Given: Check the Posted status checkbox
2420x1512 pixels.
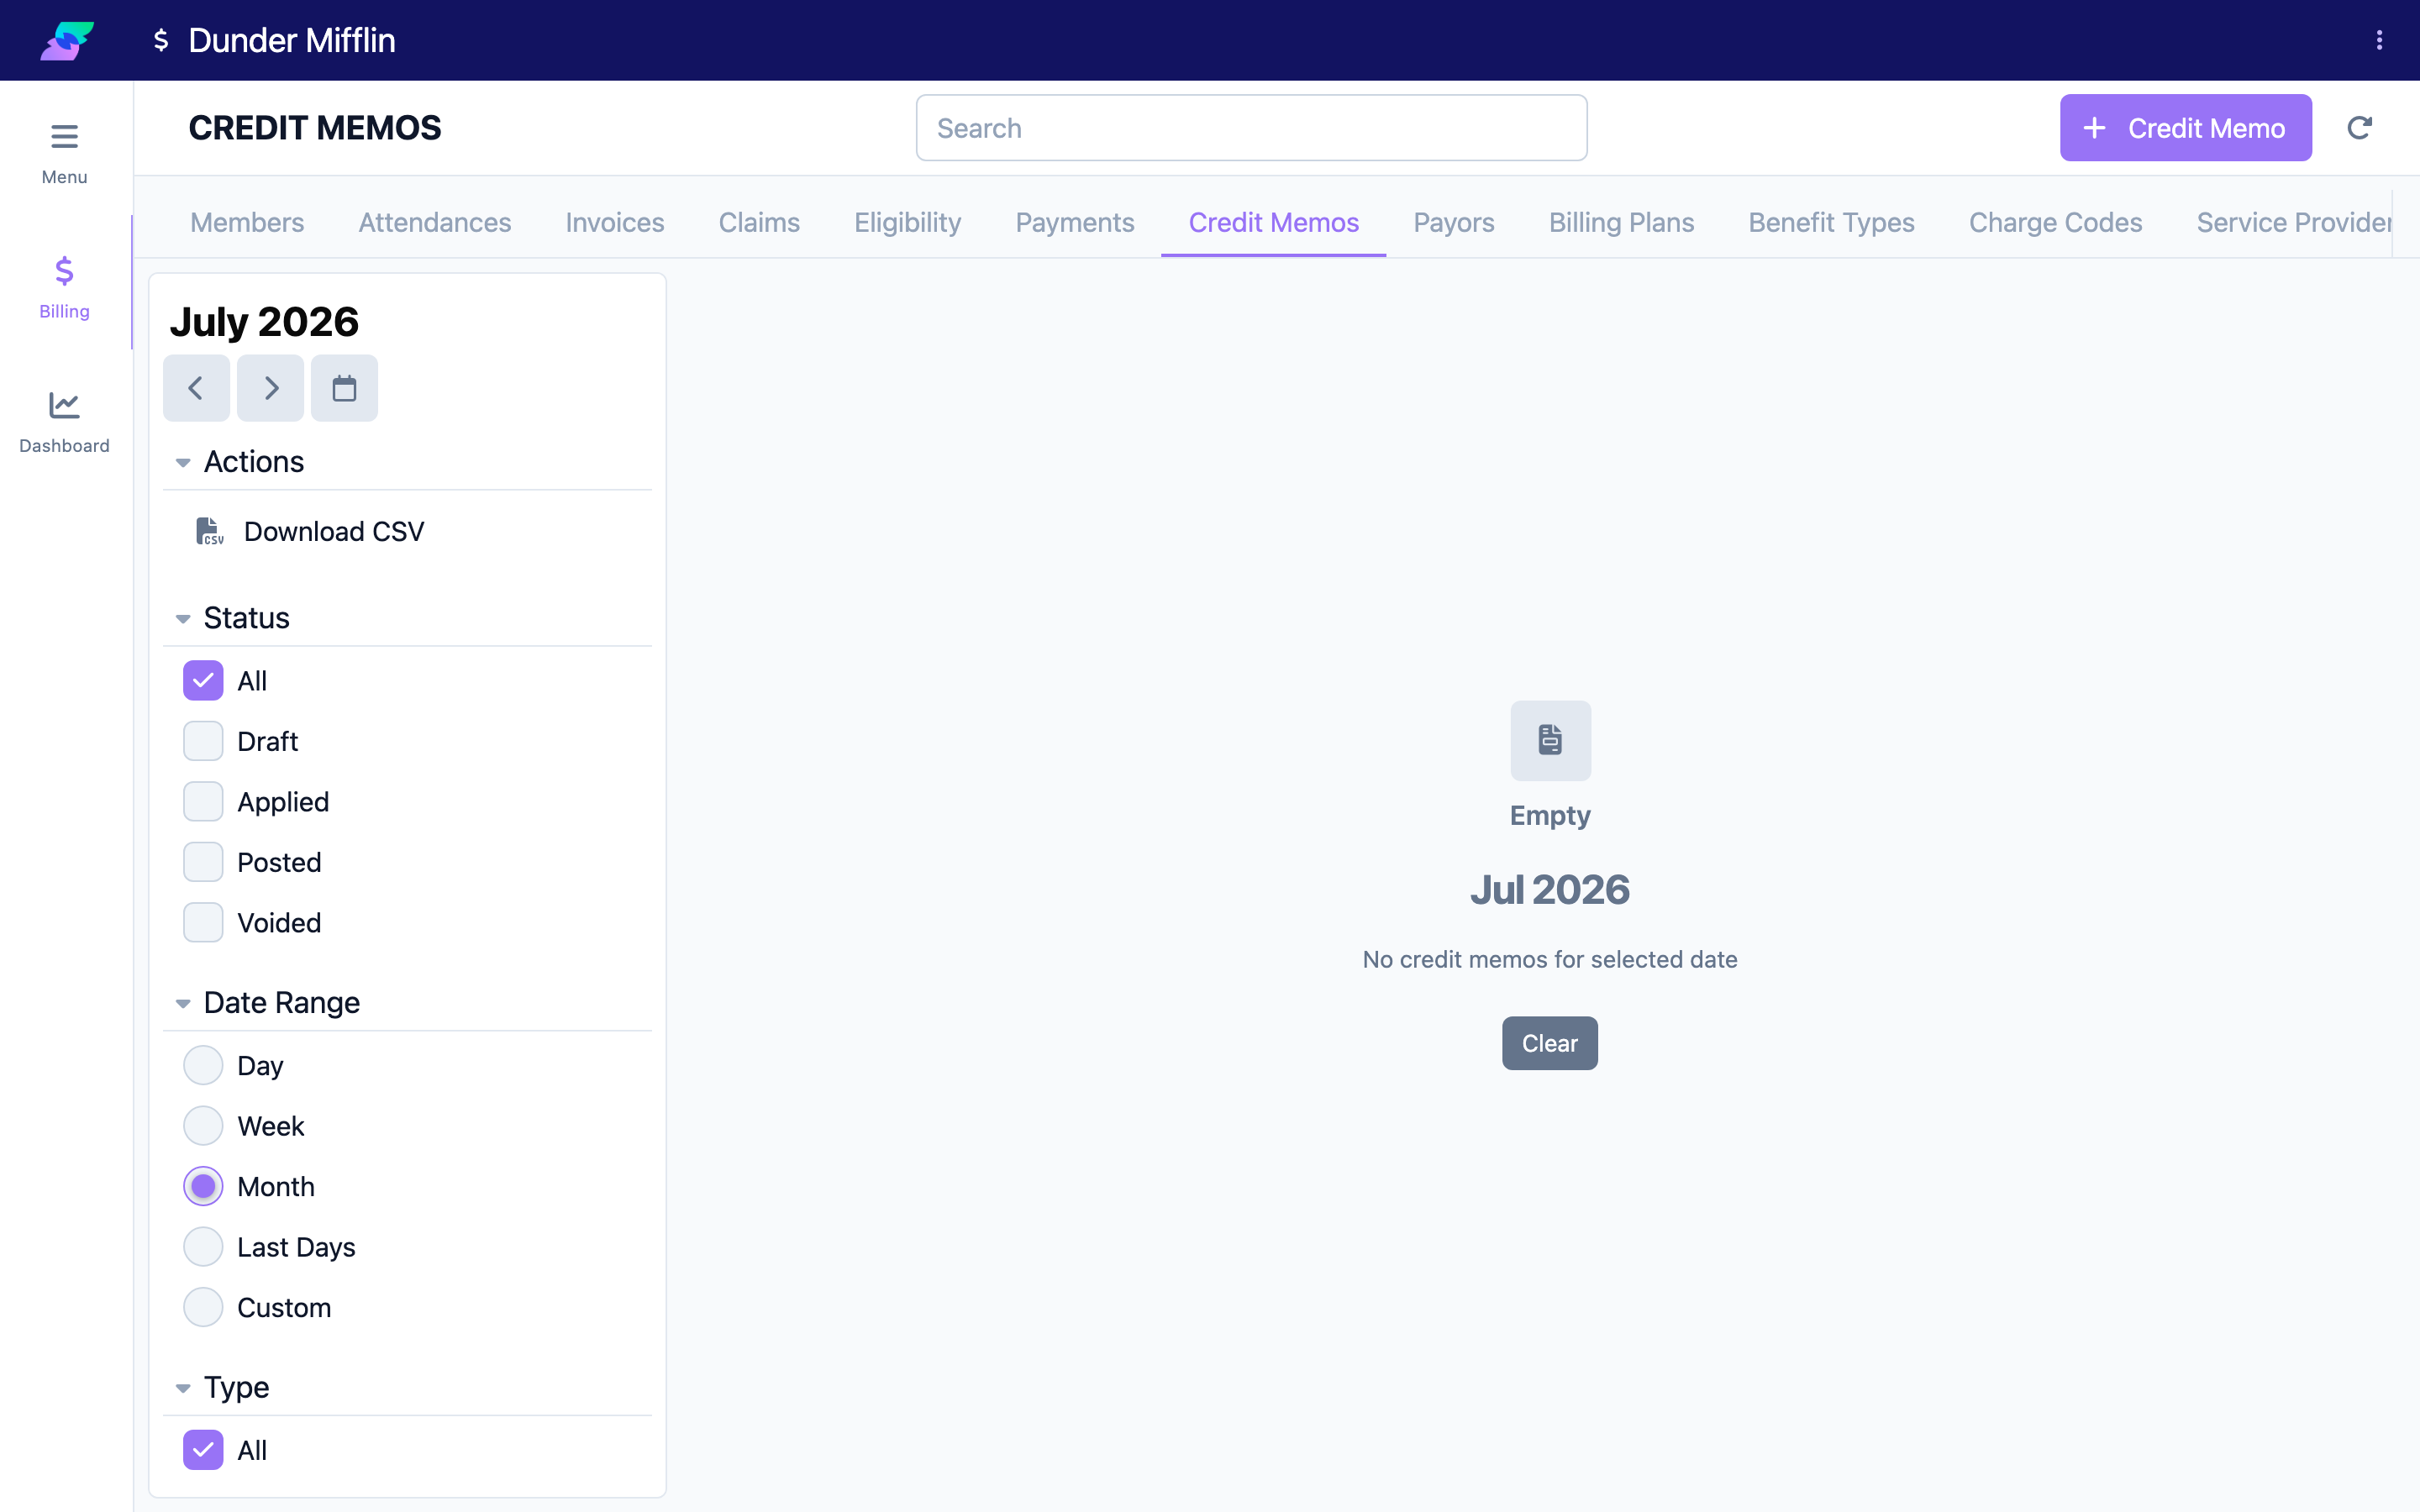Looking at the screenshot, I should pyautogui.click(x=203, y=862).
